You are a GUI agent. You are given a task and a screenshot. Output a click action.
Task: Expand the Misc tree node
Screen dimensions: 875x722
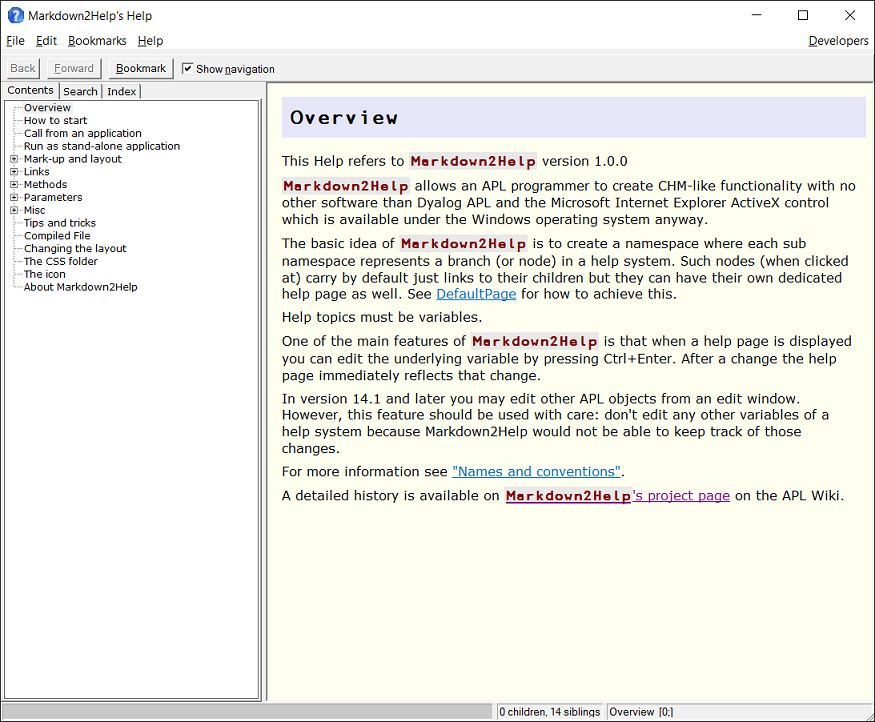pyautogui.click(x=14, y=210)
